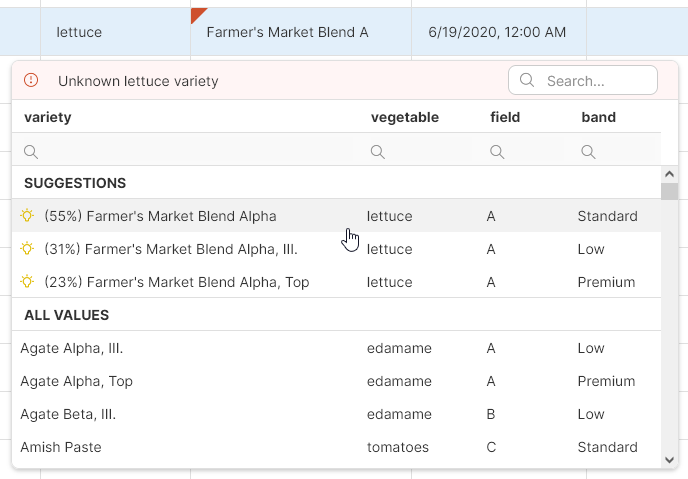Viewport: 688px width, 479px height.
Task: Select the Amish Paste tomatoes row
Action: 61,447
